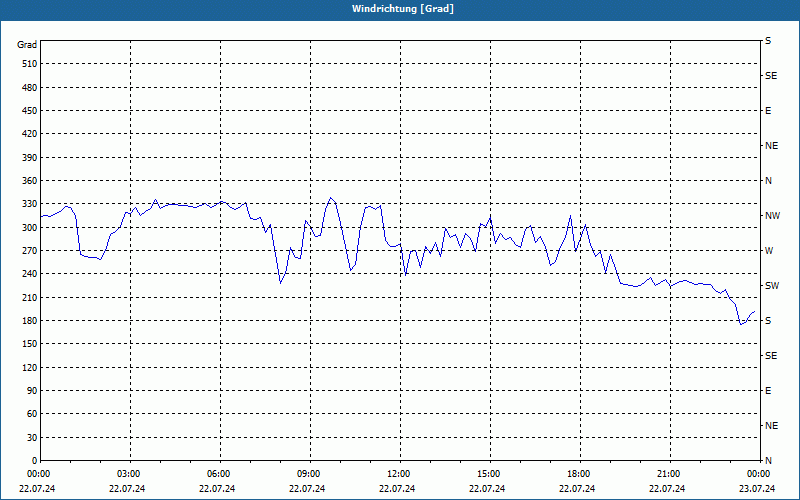The image size is (800, 500).
Task: Click the 30 degree axis label
Action: [x=32, y=438]
